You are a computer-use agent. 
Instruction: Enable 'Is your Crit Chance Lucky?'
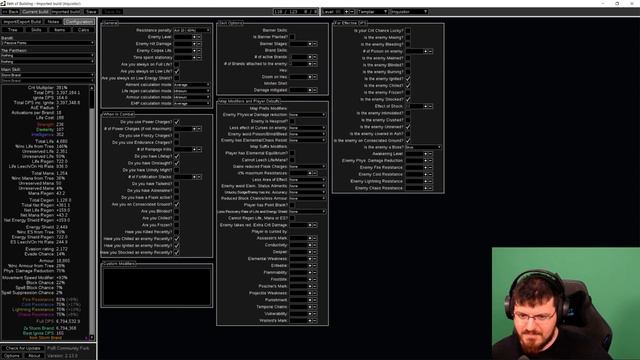tap(408, 31)
